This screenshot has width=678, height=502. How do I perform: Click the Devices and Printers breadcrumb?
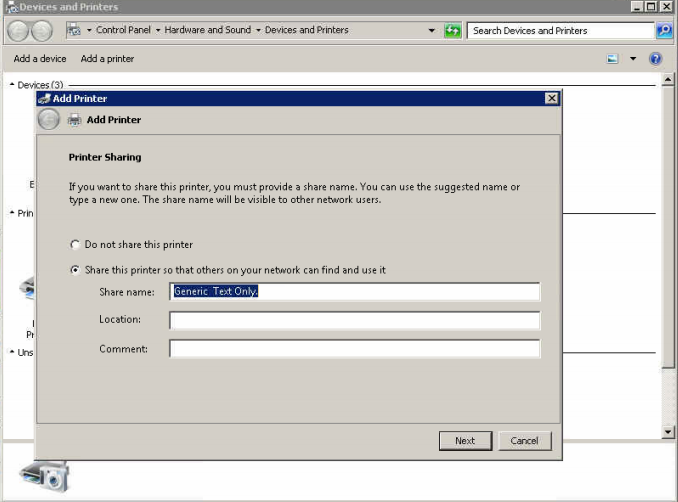click(x=307, y=30)
